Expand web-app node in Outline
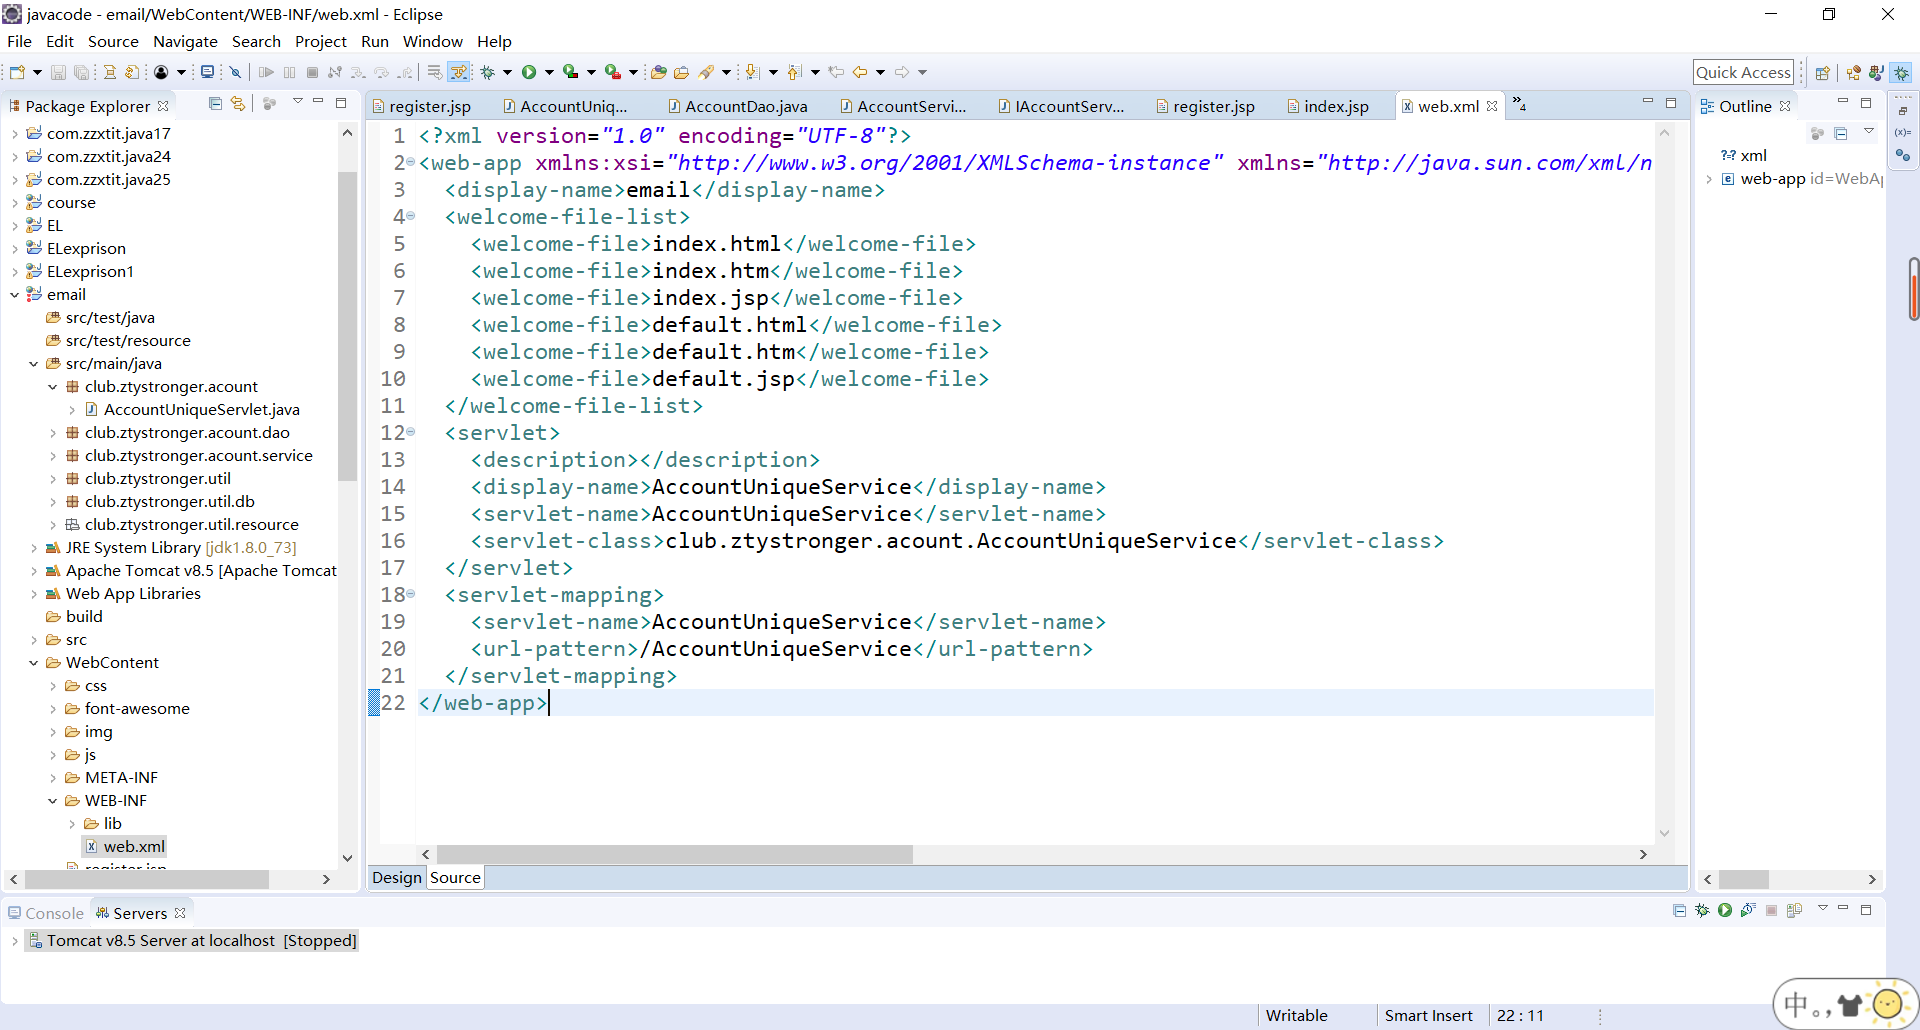 1709,179
